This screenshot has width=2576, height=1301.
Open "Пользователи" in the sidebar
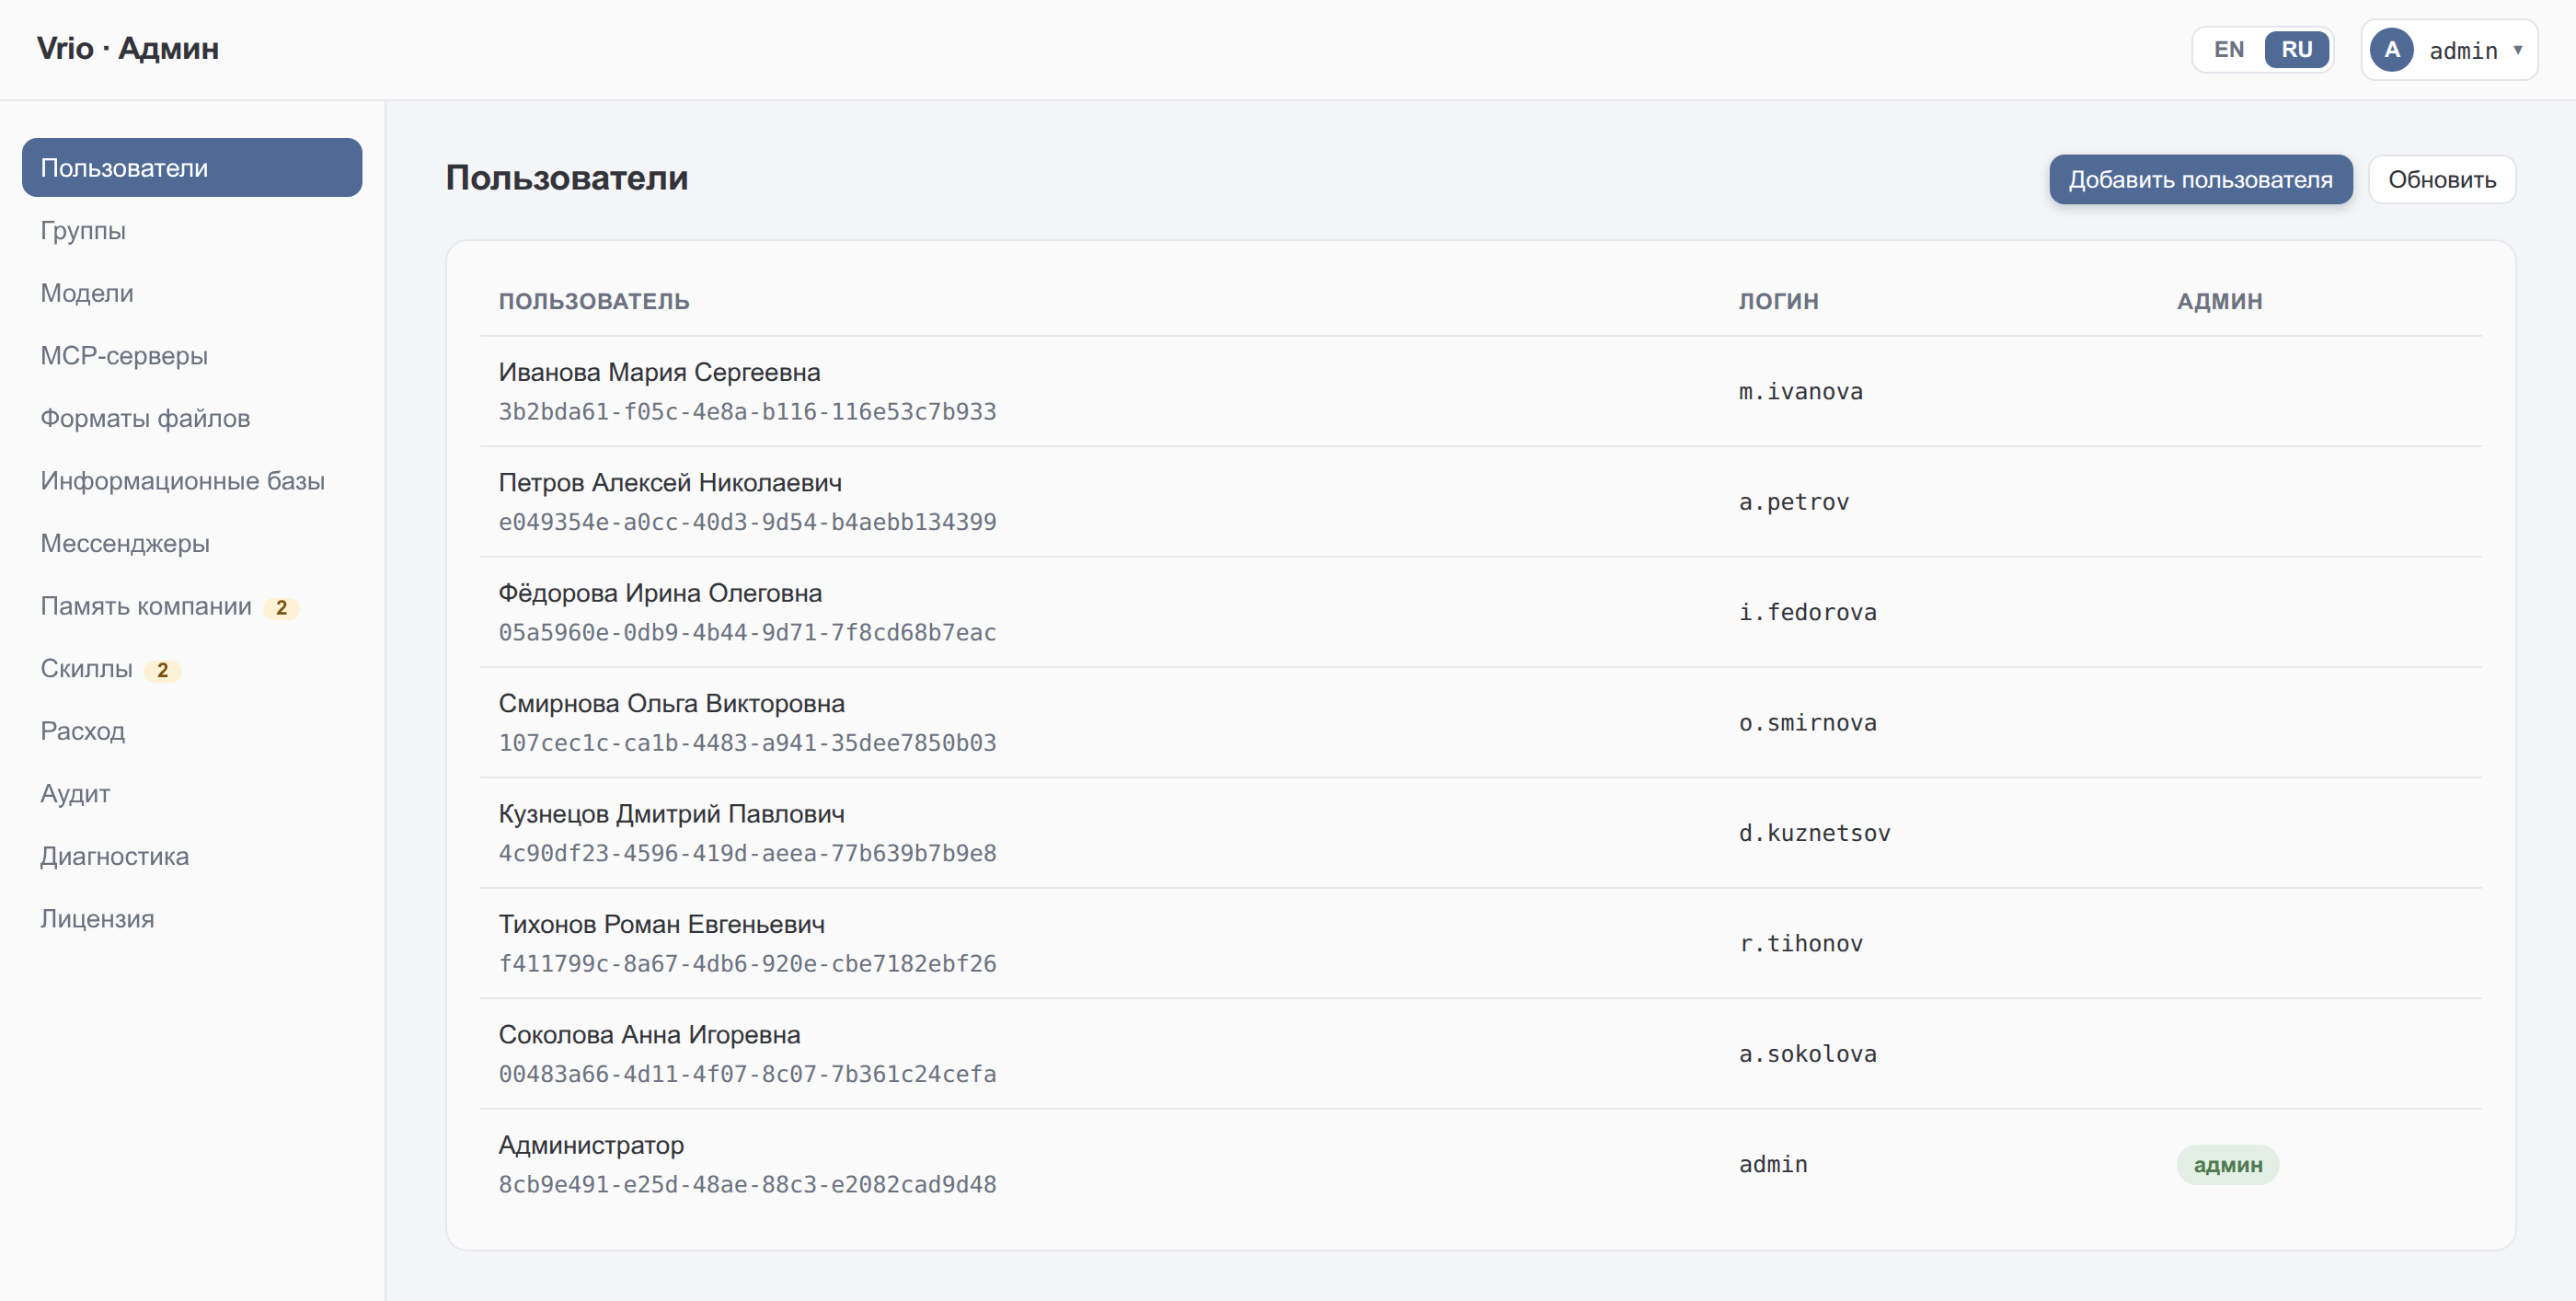click(192, 168)
